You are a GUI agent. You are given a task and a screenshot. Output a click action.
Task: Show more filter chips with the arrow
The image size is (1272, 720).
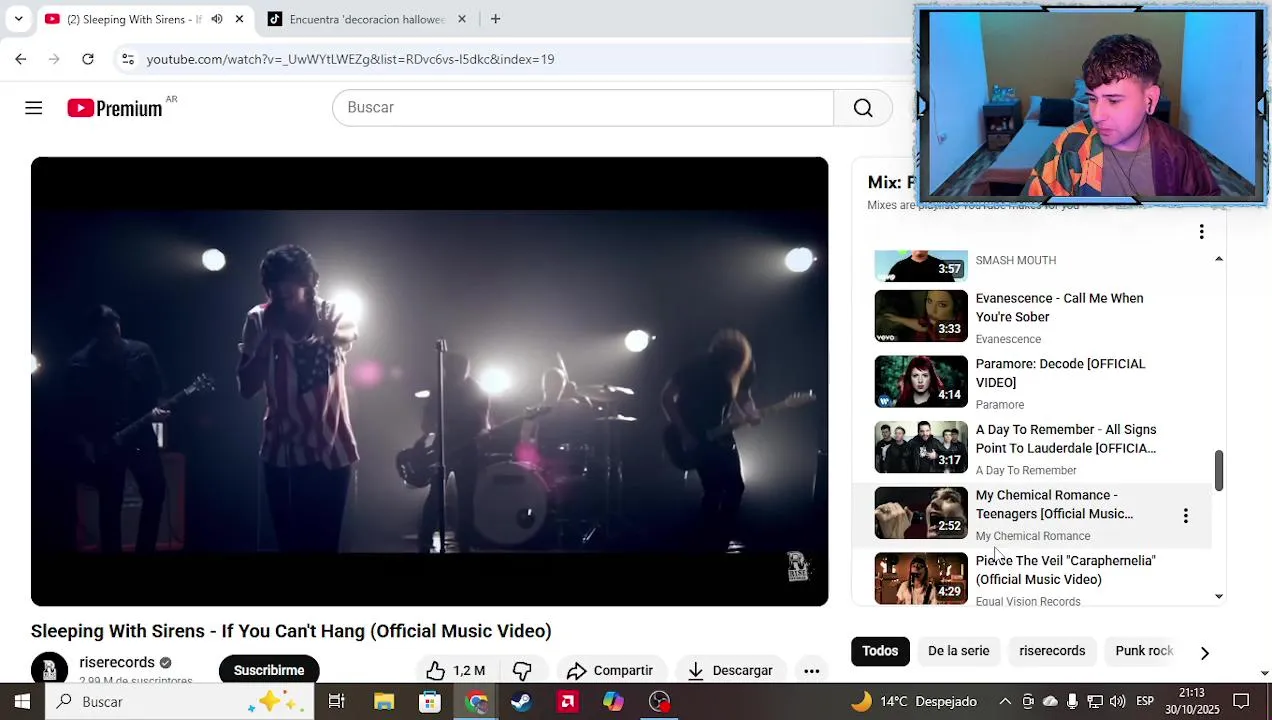click(1204, 652)
